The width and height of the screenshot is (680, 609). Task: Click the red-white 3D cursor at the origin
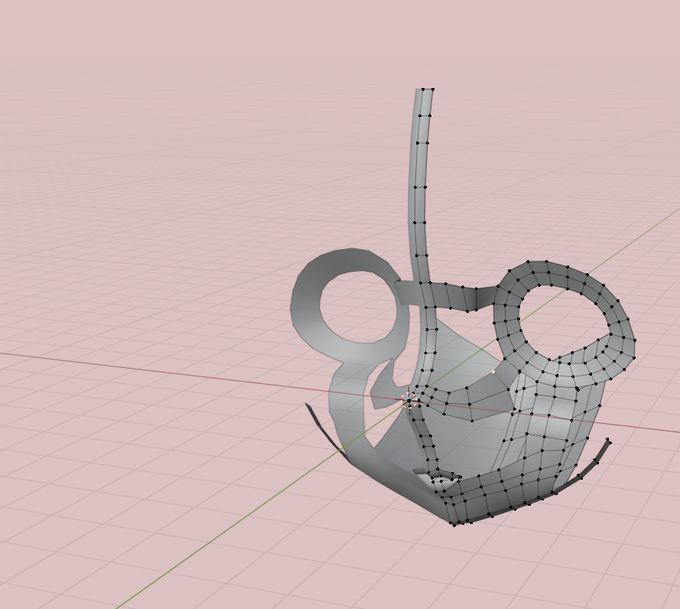click(x=409, y=401)
